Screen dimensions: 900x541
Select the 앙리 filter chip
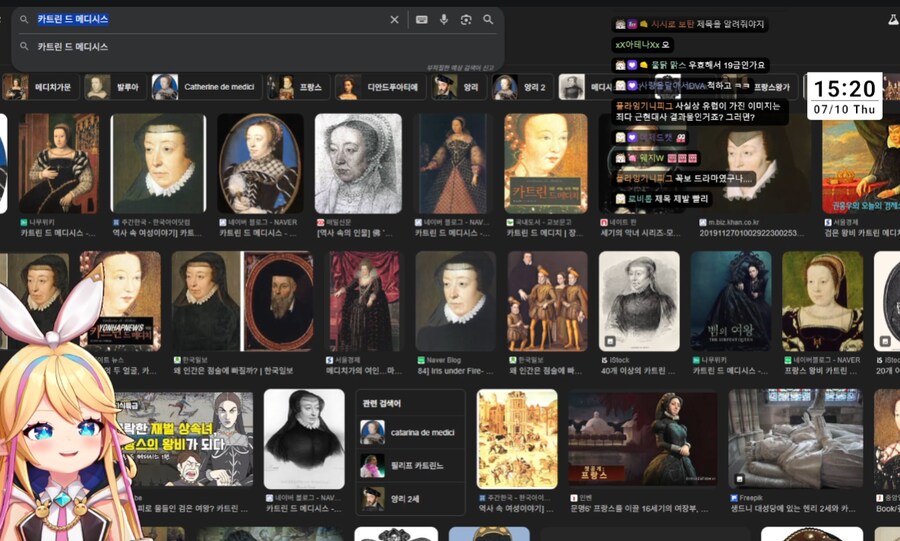[x=458, y=87]
